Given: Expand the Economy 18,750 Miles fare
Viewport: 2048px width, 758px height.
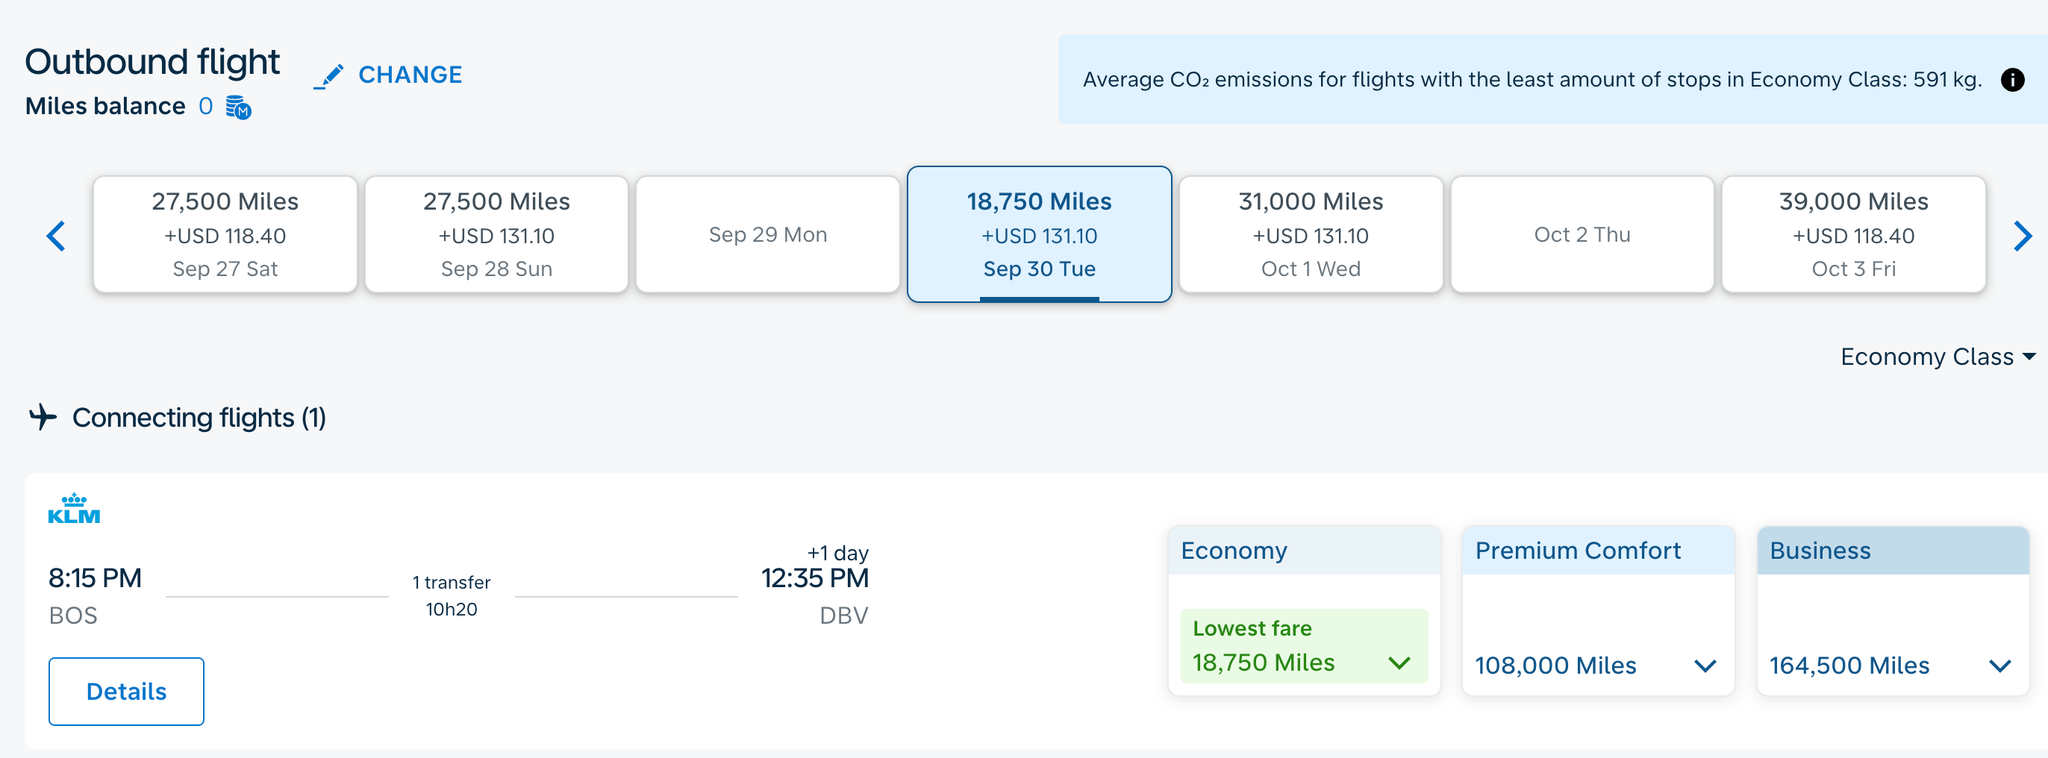Looking at the screenshot, I should click(1399, 662).
